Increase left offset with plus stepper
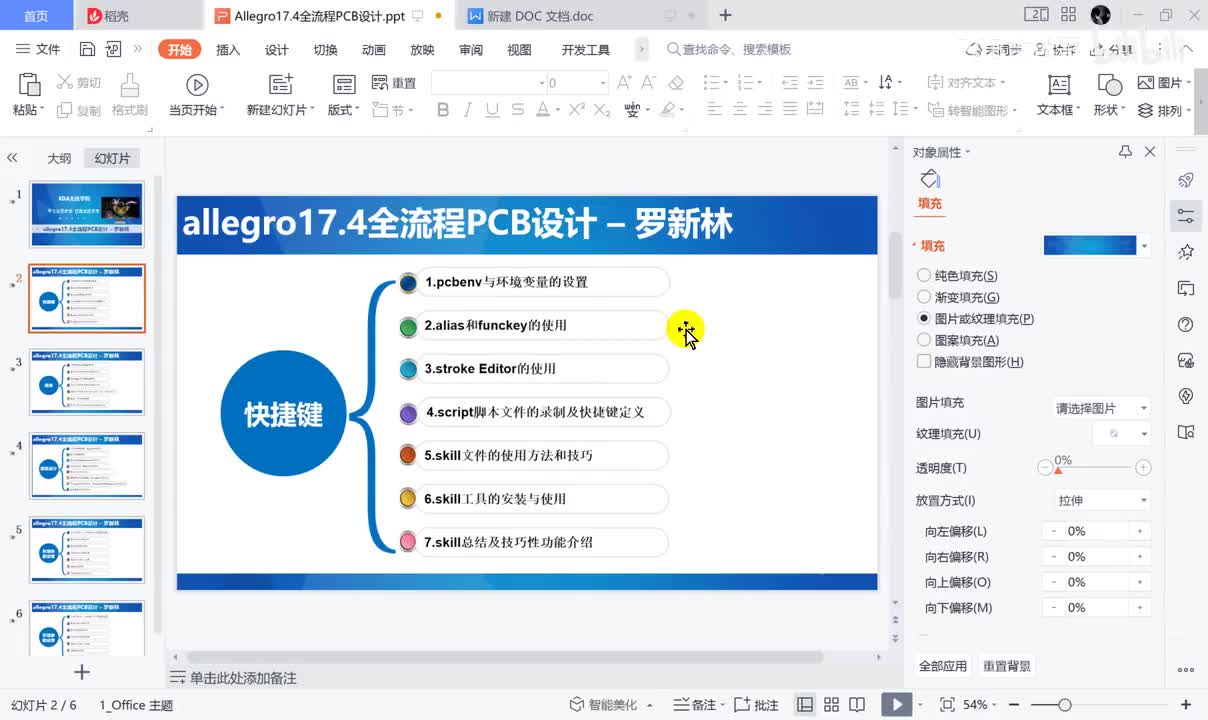This screenshot has height=720, width=1208. [1139, 531]
